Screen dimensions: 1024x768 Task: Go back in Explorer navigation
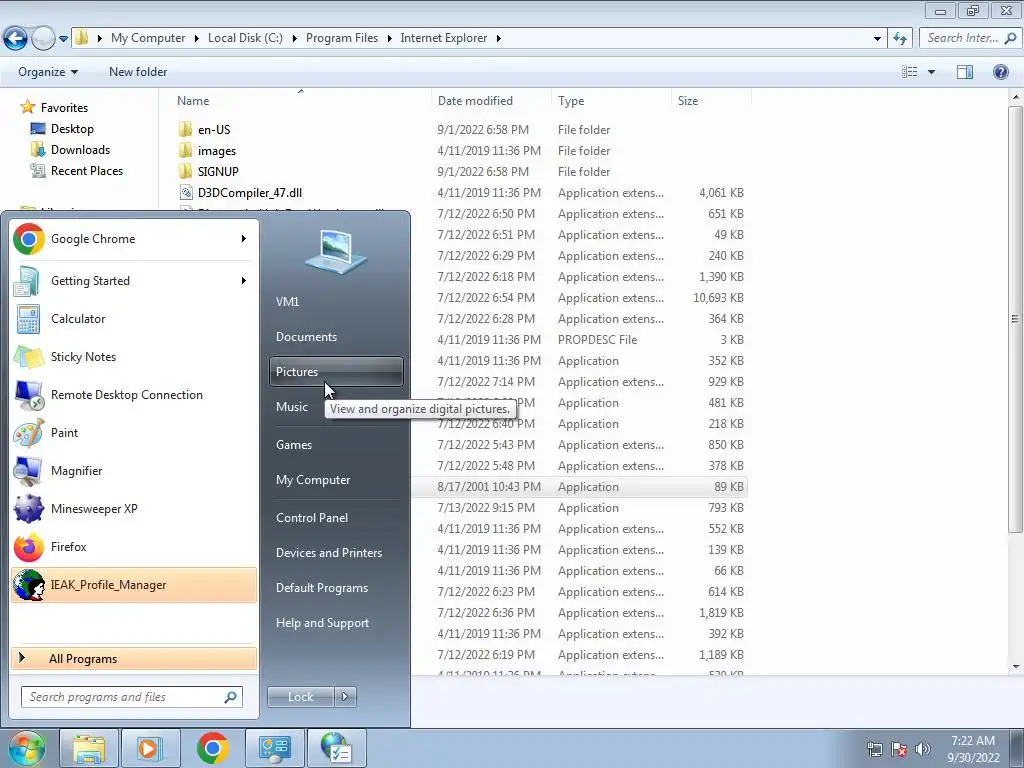point(16,39)
